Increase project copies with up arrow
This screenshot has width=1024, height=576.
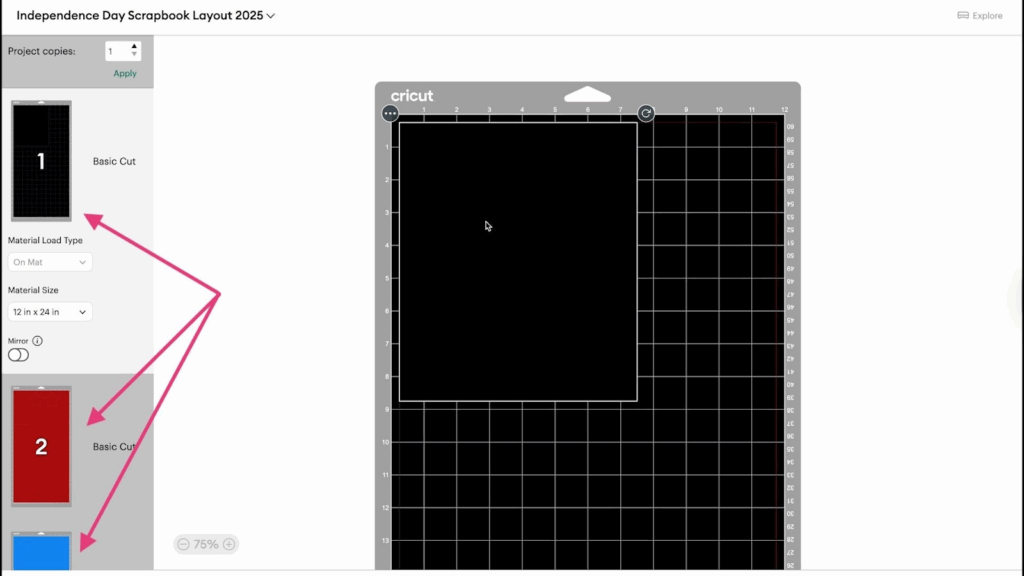[x=134, y=47]
